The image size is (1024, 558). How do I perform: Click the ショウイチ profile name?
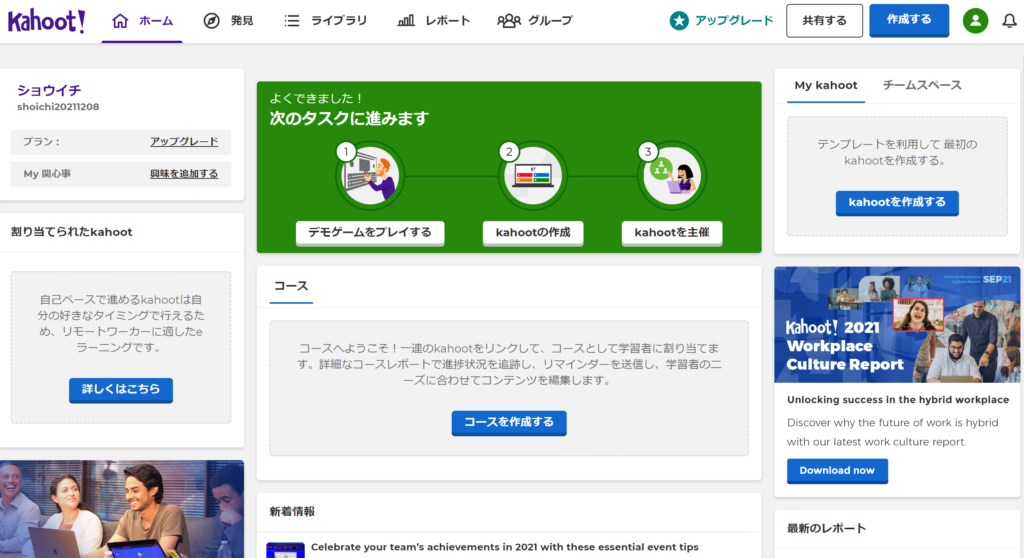coord(49,90)
